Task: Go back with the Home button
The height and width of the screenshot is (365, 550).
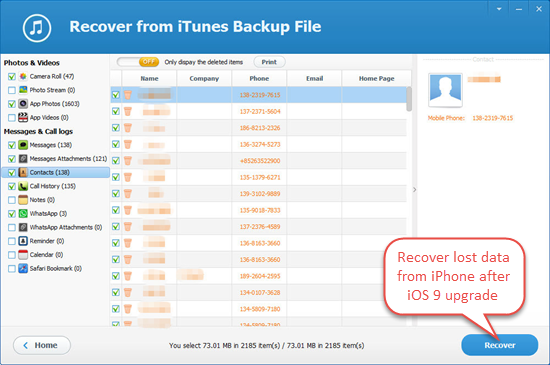Action: coord(42,345)
